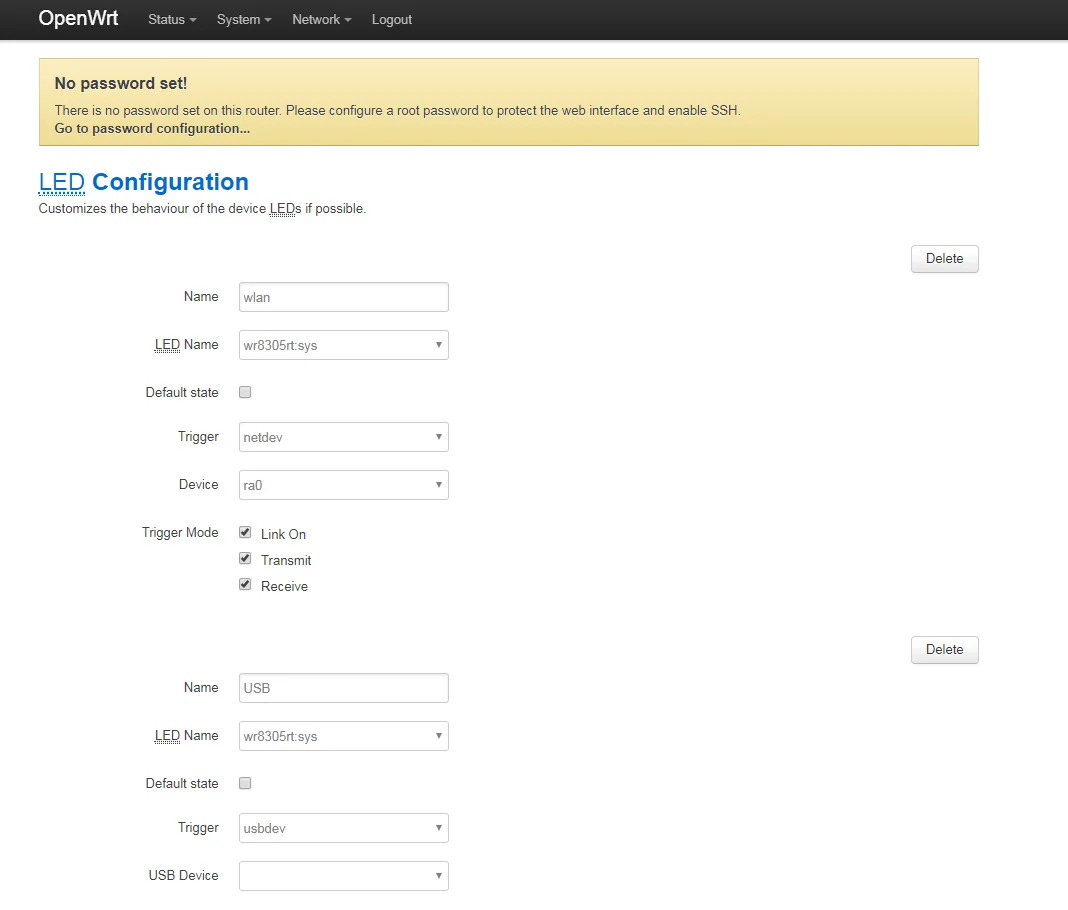The width and height of the screenshot is (1068, 910).
Task: Edit the Name field containing wlan
Action: (x=343, y=297)
